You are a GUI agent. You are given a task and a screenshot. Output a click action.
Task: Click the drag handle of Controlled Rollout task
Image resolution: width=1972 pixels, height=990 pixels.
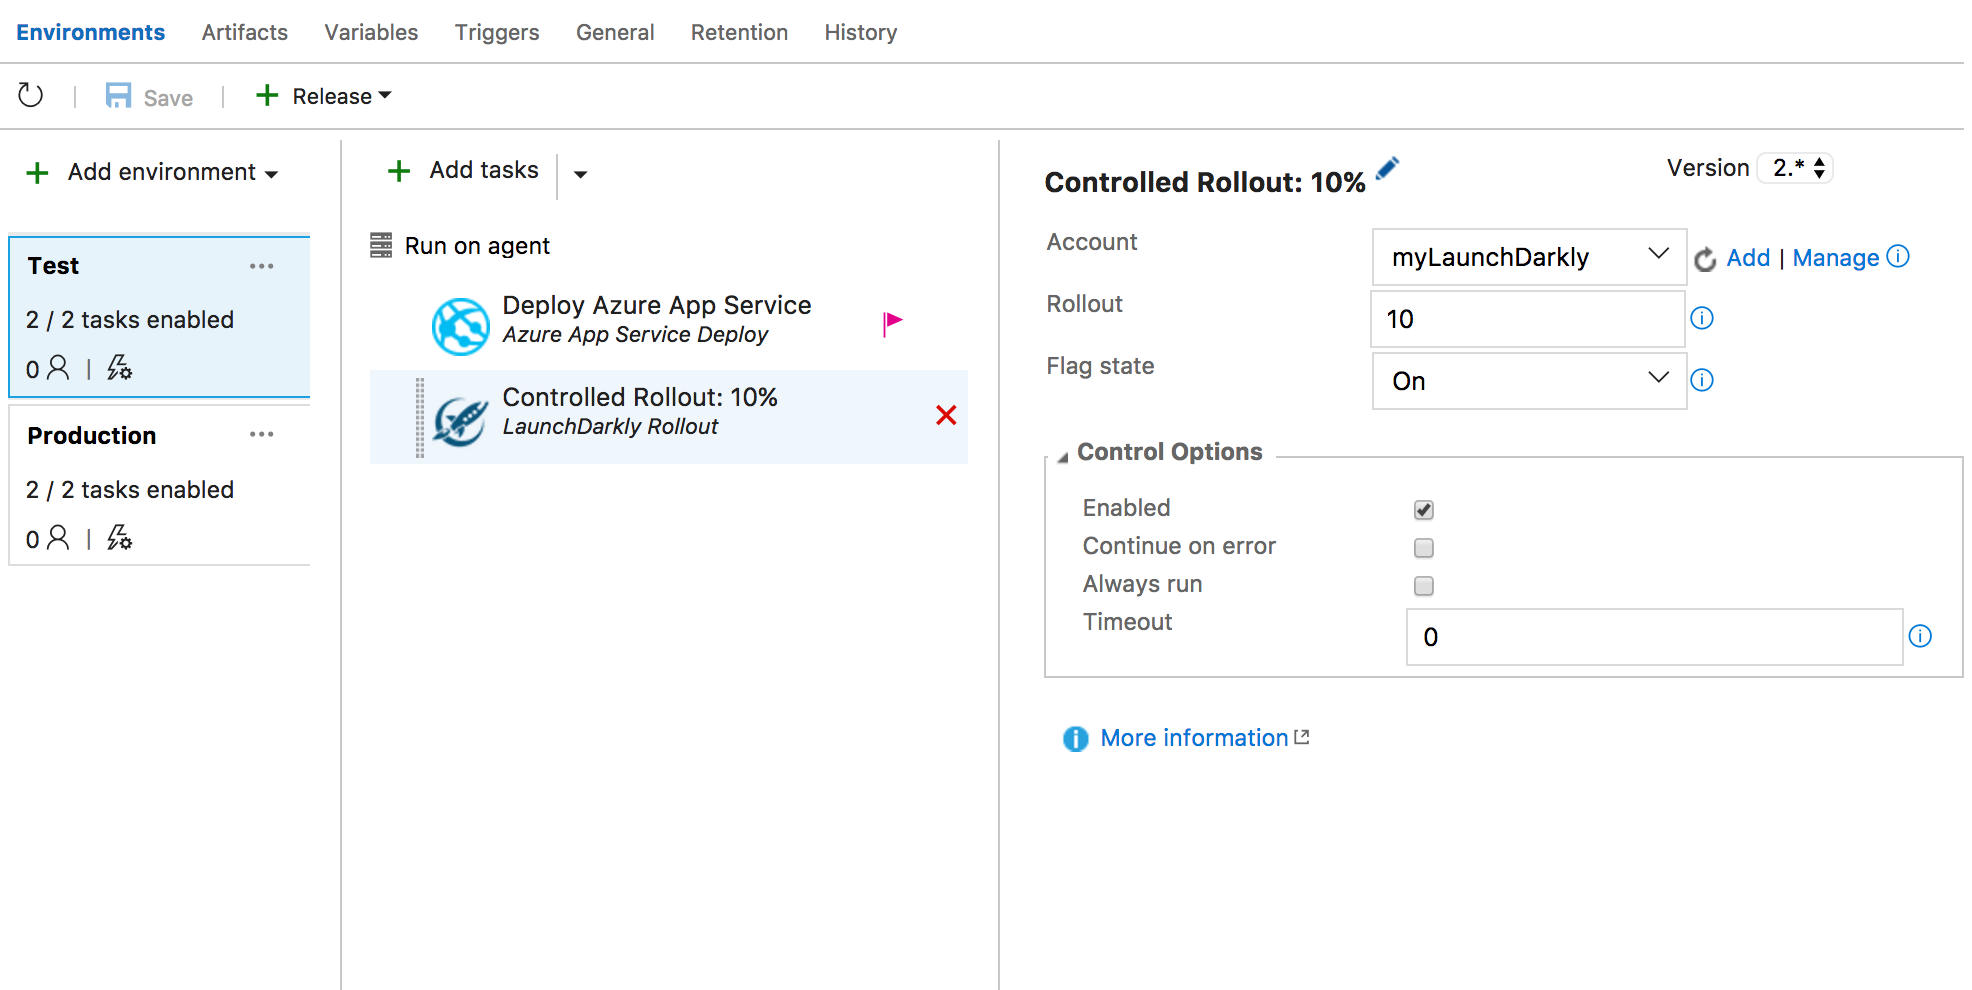click(x=420, y=418)
